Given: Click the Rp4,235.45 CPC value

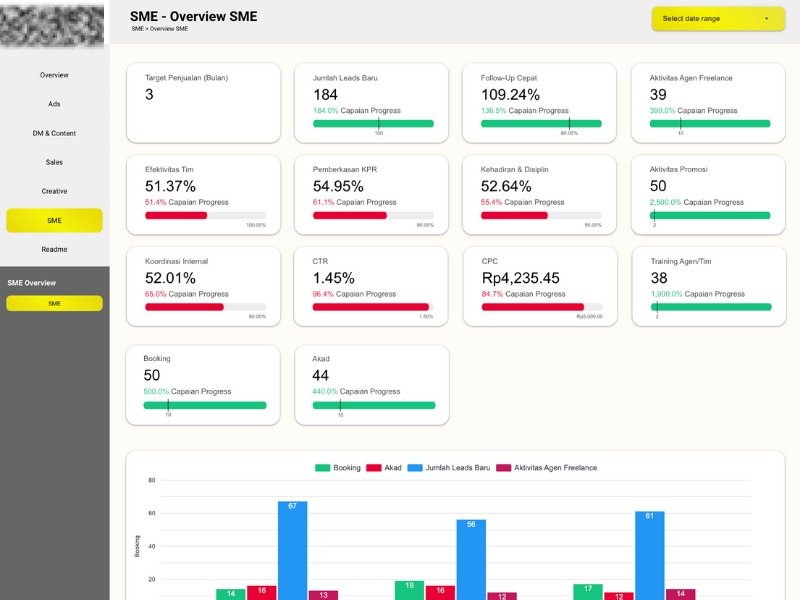Looking at the screenshot, I should 520,279.
